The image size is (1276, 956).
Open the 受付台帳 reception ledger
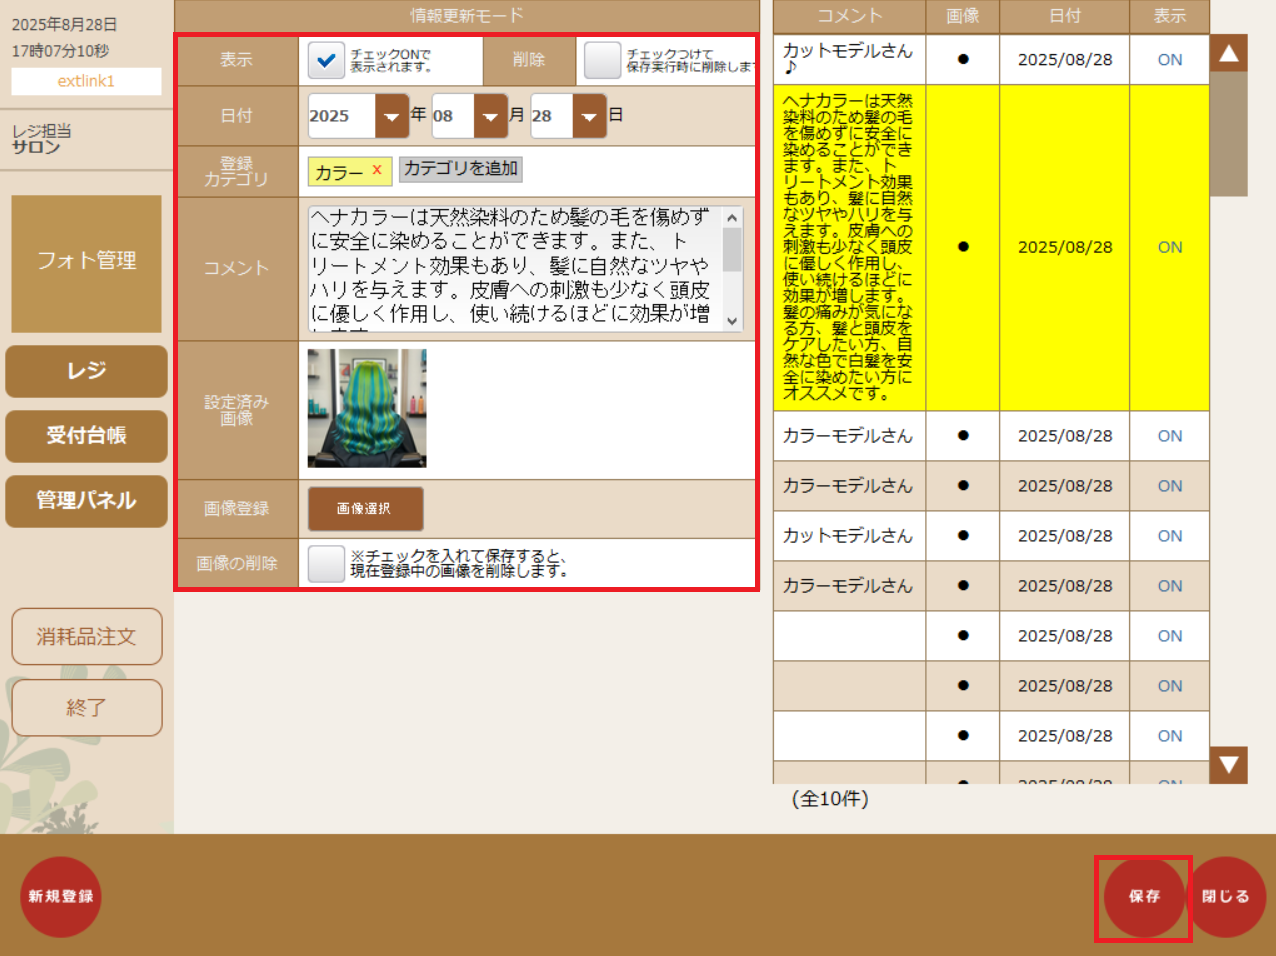coord(85,436)
